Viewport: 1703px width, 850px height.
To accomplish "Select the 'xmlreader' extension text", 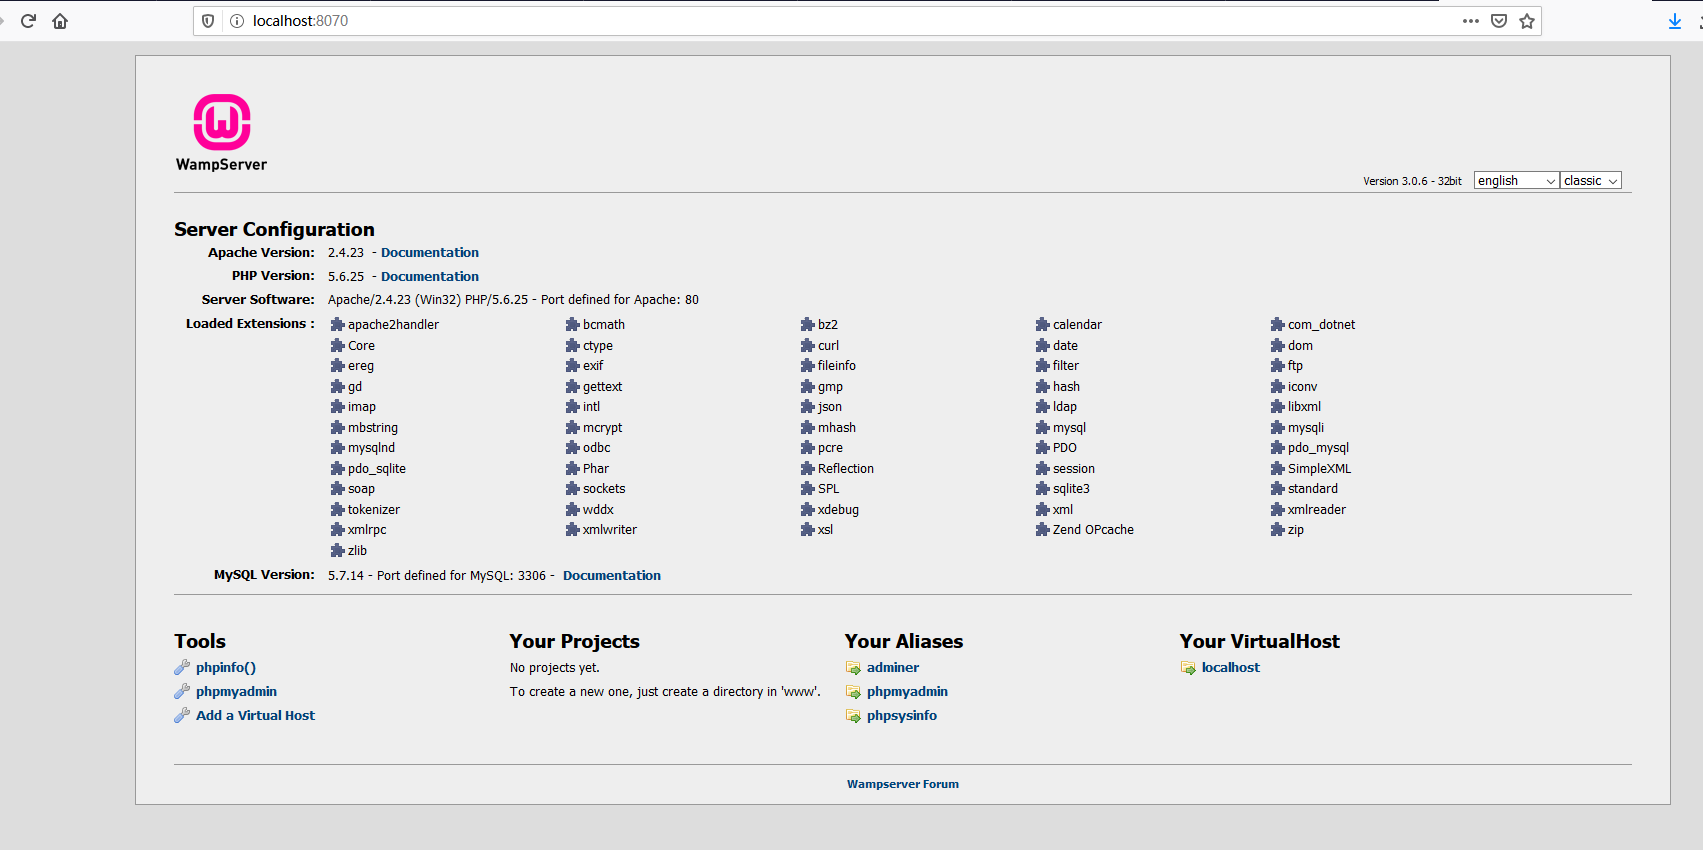I will [1317, 510].
